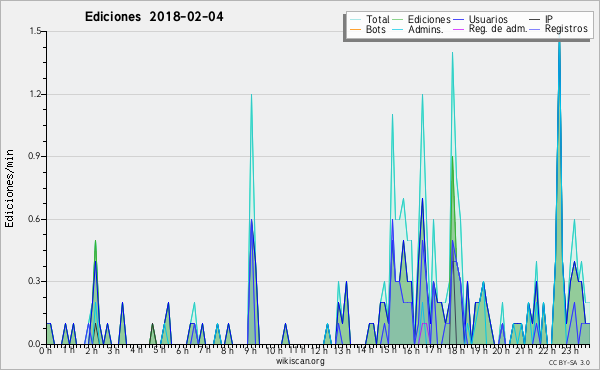Click the '20 h' x-axis label
The image size is (600, 370).
pos(501,350)
